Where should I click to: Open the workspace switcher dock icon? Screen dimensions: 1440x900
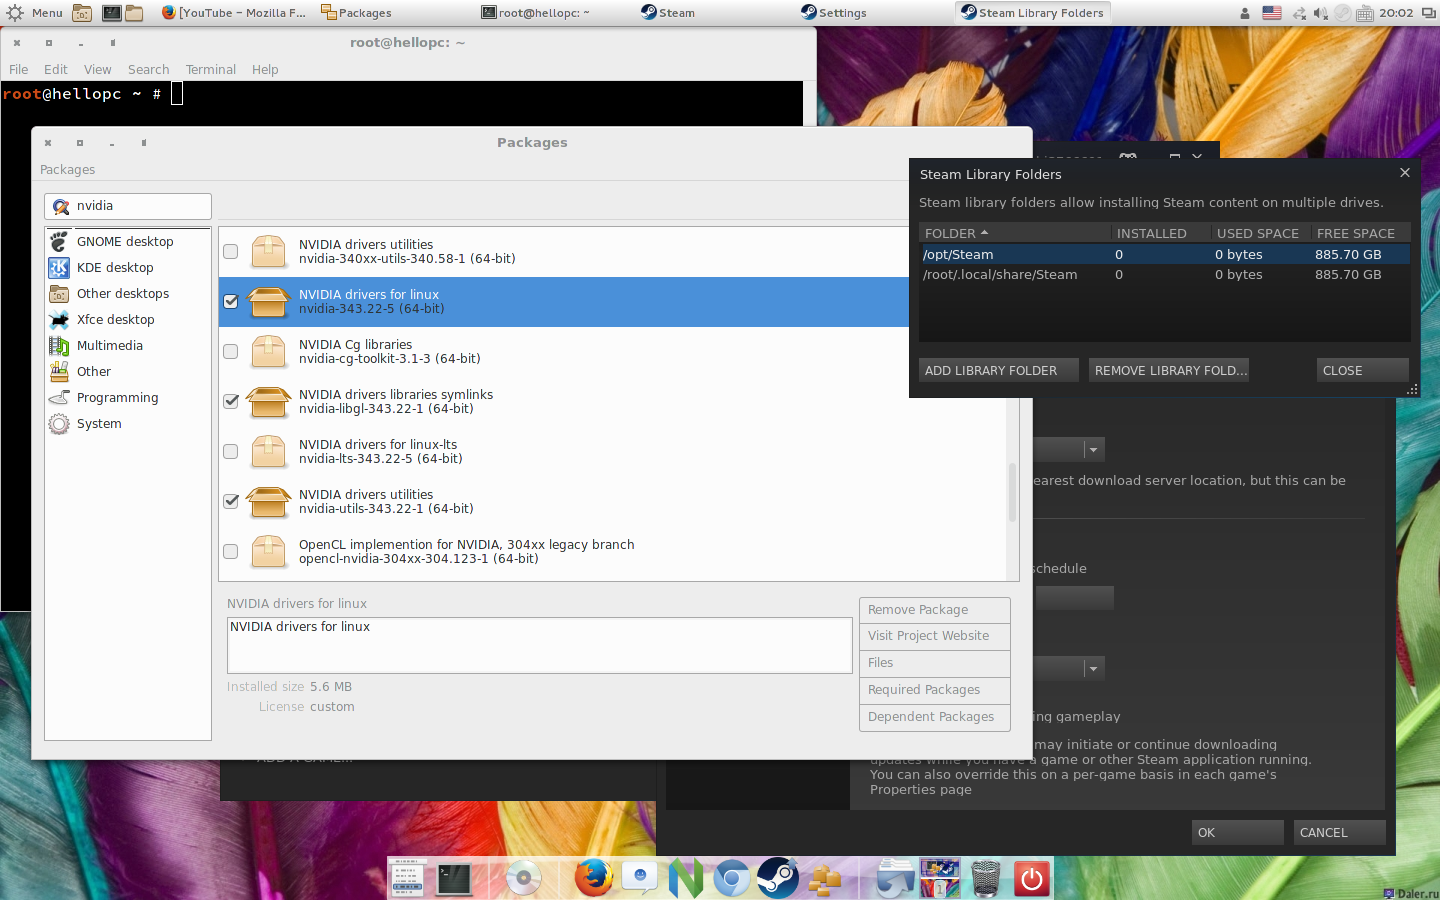point(940,878)
